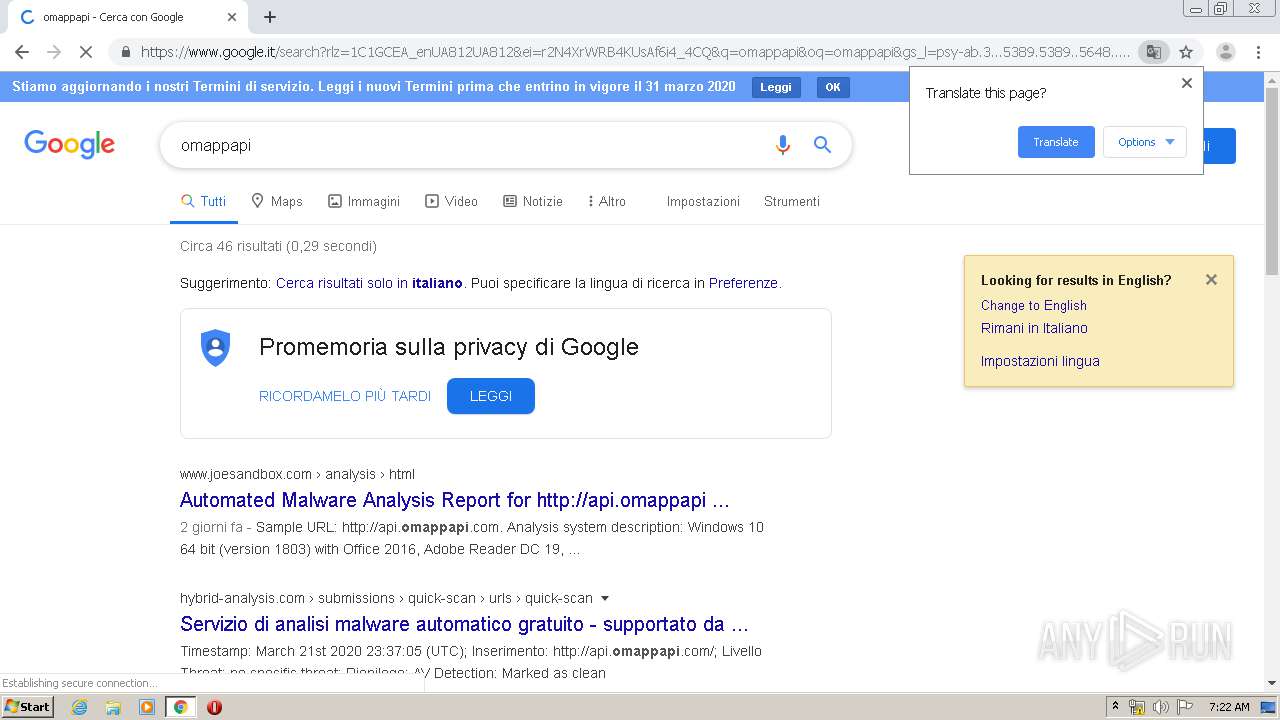Switch to the Maps tab
Viewport: 1280px width, 720px height.
277,201
